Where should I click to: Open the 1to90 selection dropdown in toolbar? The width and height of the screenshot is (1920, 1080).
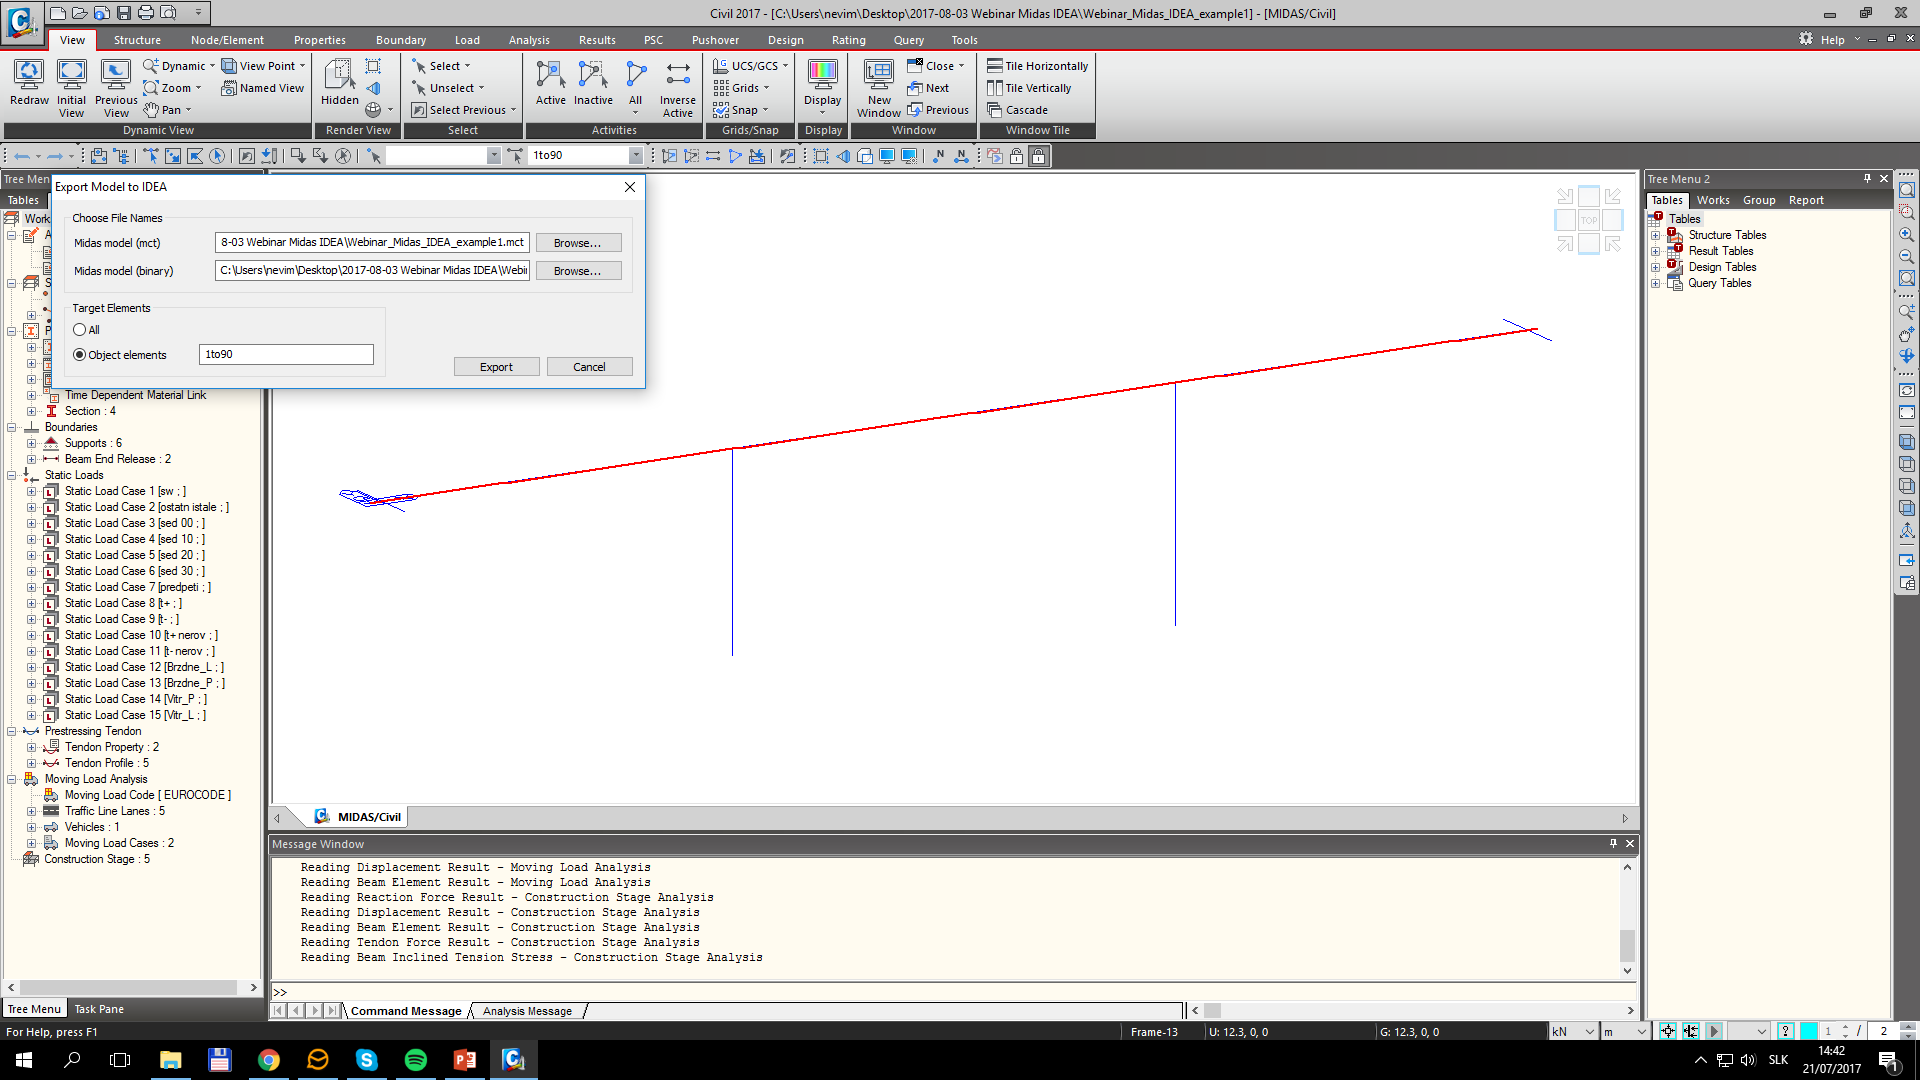click(635, 156)
